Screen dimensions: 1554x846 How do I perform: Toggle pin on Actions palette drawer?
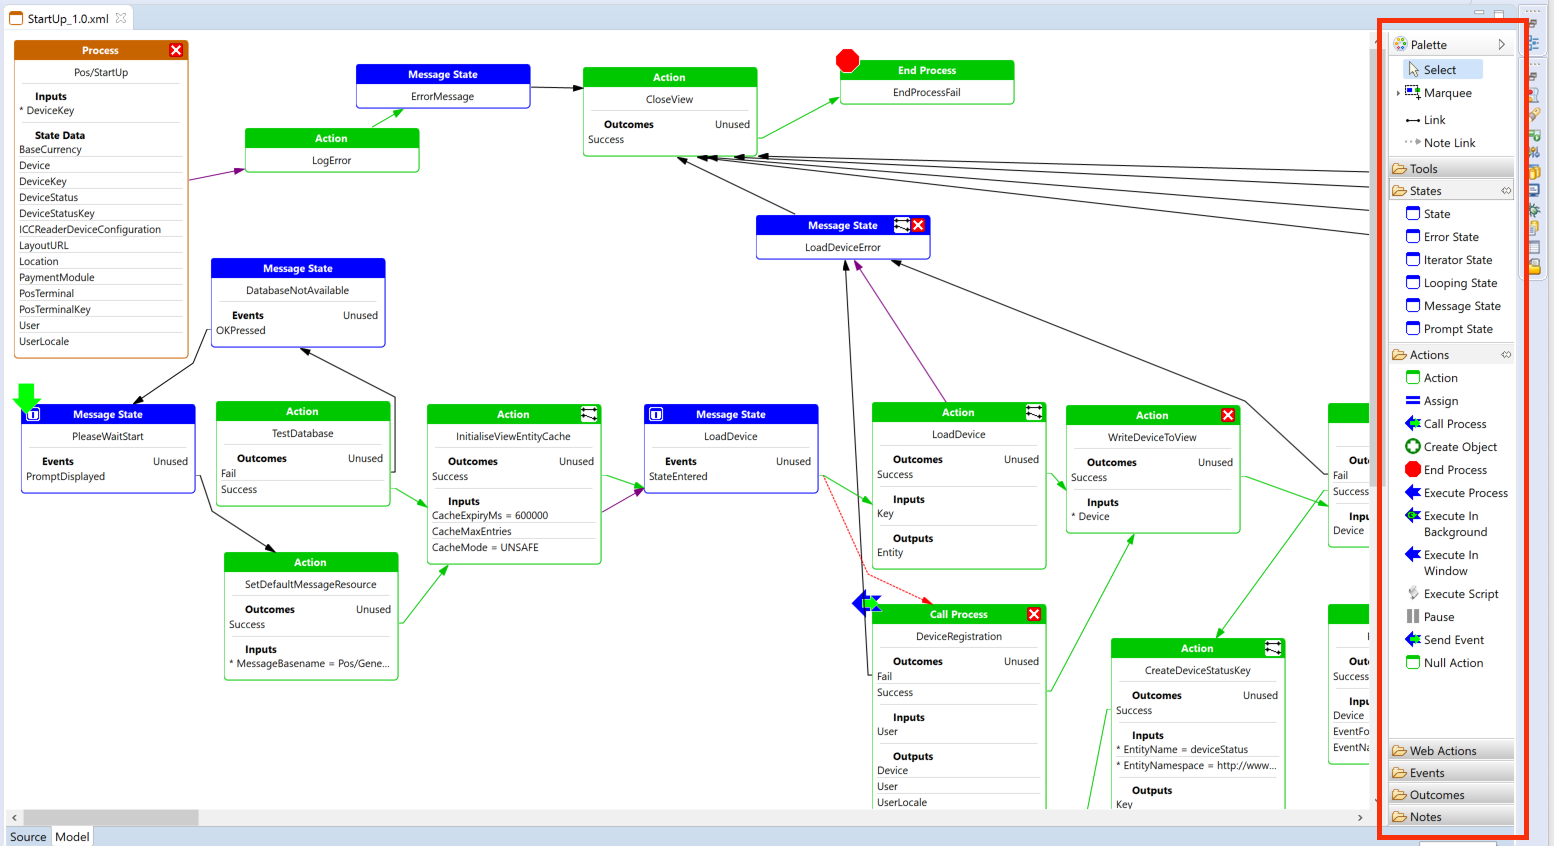1506,355
